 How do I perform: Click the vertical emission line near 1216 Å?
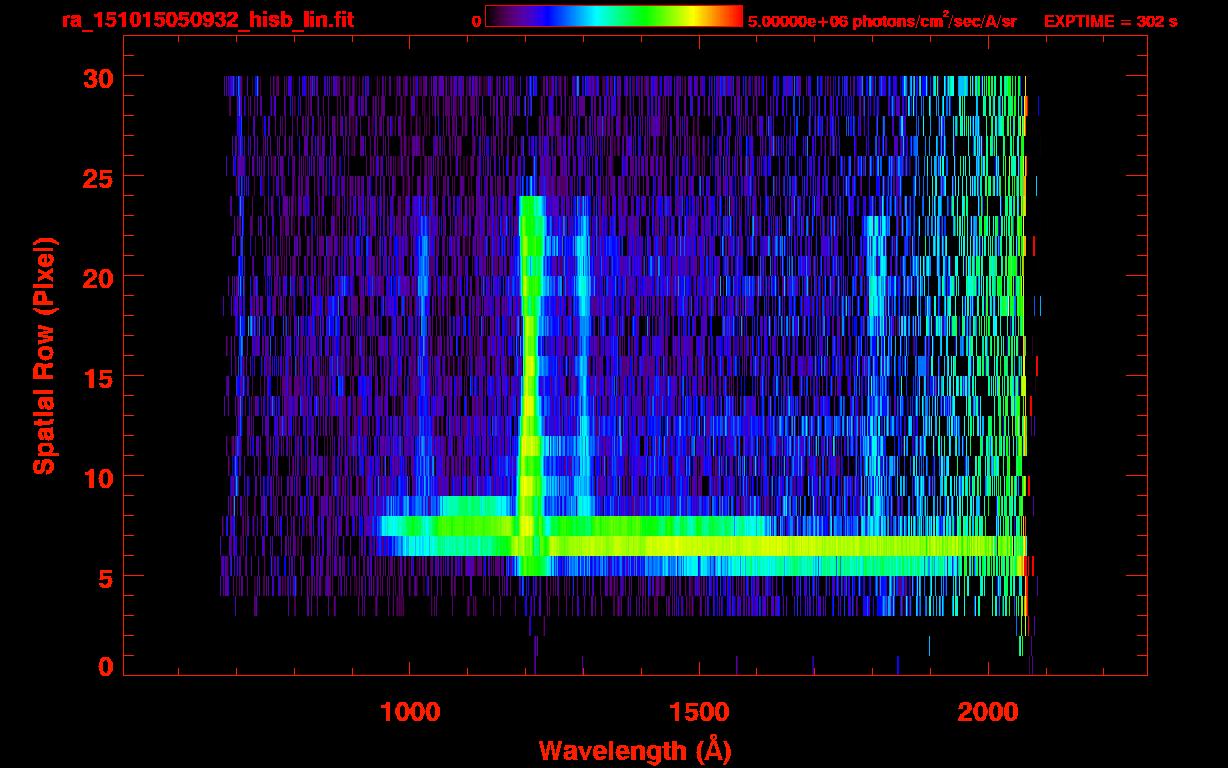(x=531, y=385)
